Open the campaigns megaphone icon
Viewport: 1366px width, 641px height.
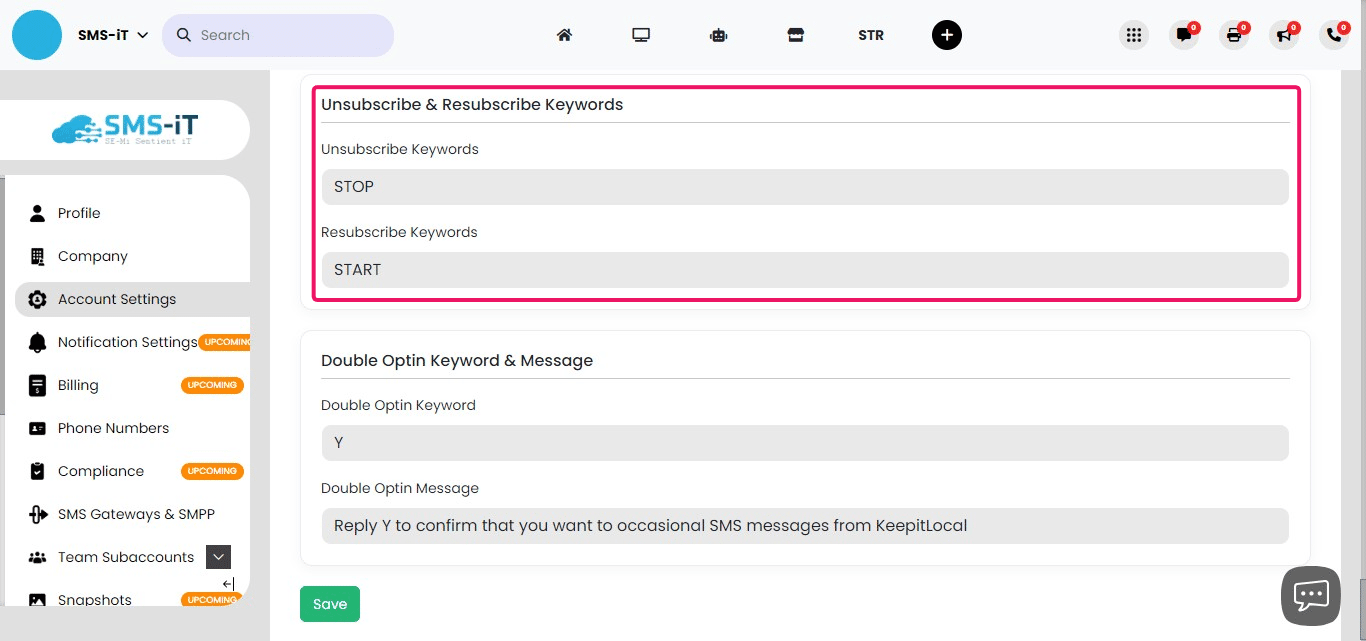1284,36
